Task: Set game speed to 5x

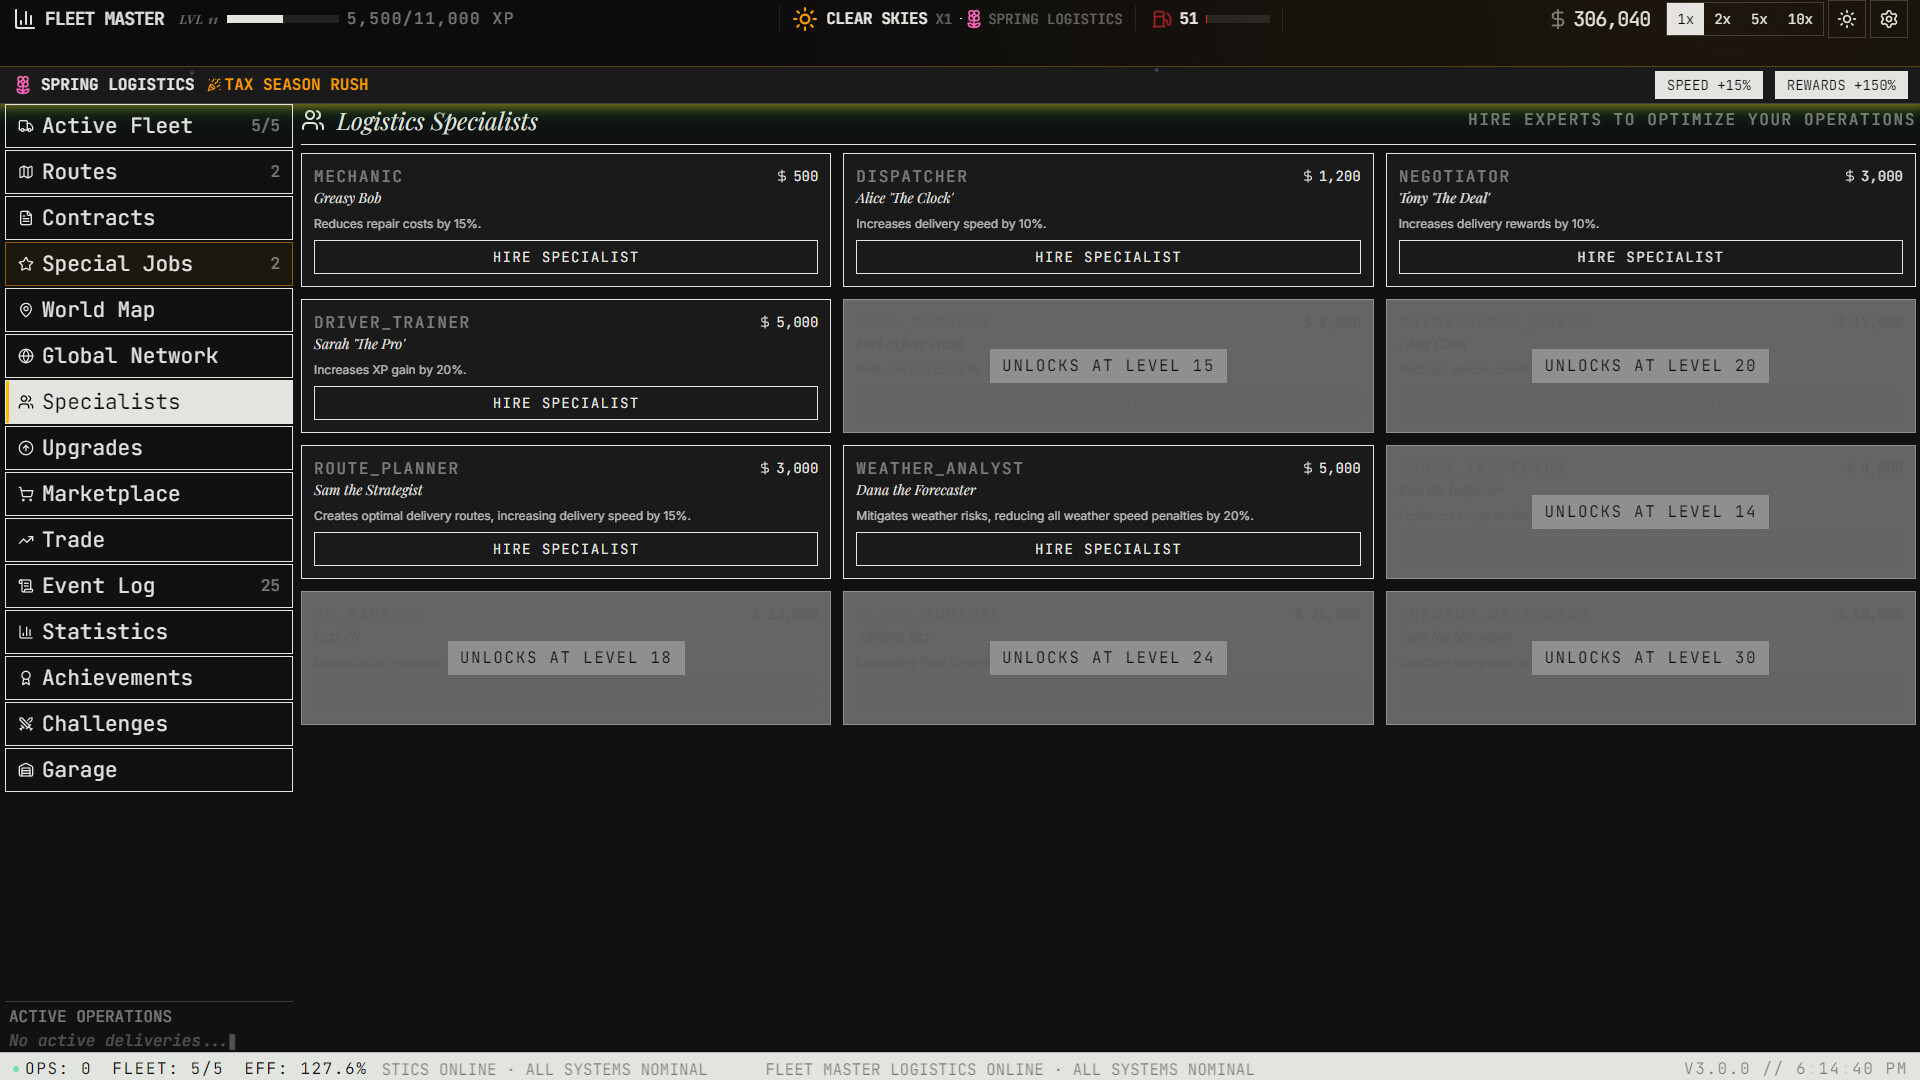Action: tap(1759, 19)
